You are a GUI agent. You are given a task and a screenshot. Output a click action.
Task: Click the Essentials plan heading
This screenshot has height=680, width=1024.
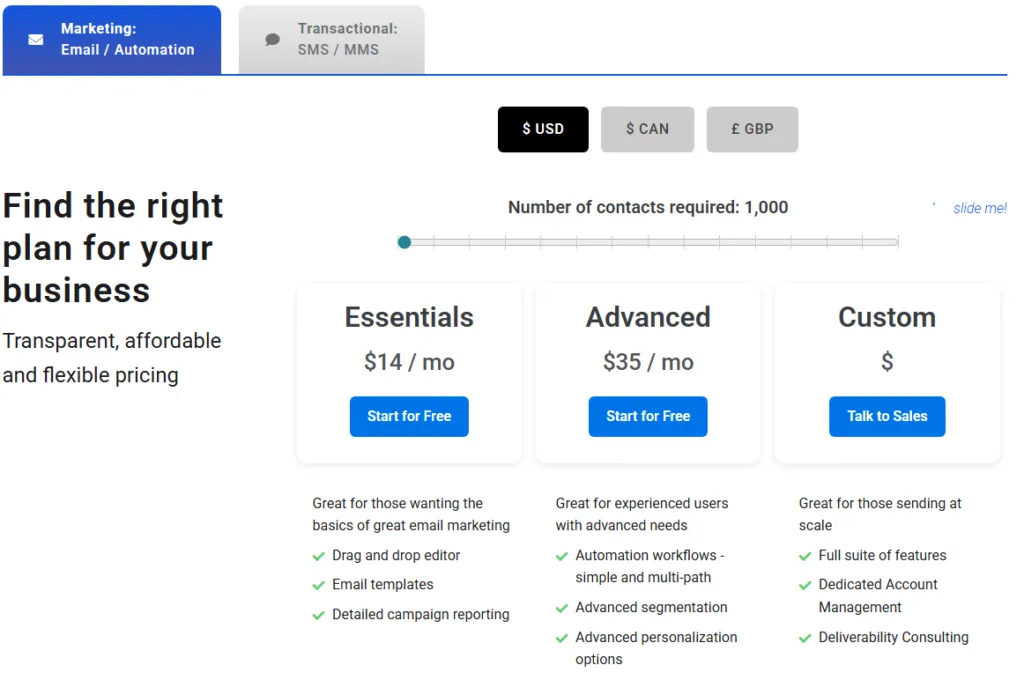tap(409, 317)
